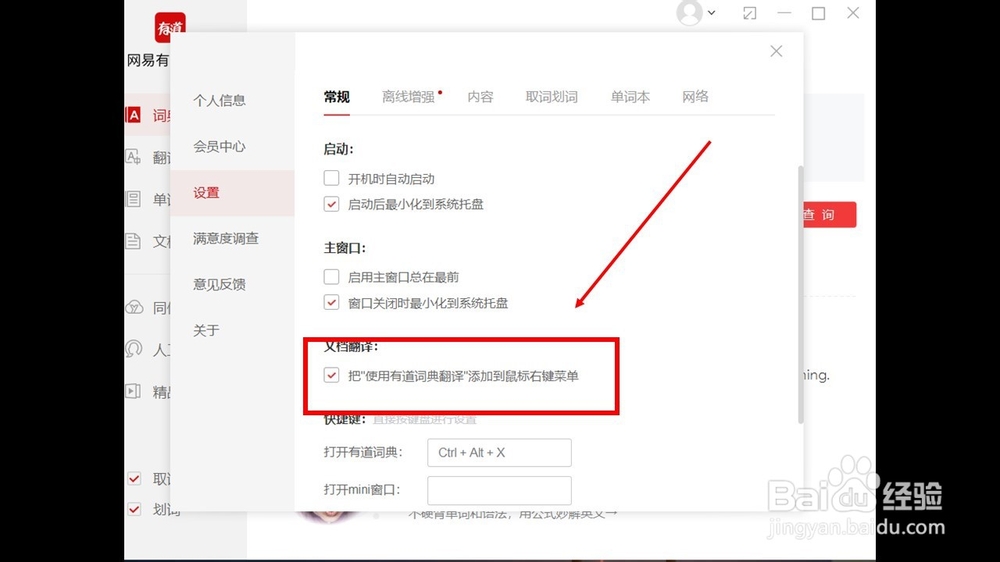Image resolution: width=1000 pixels, height=562 pixels.
Task: Click the Youdao logo icon in the sidebar
Action: tap(170, 27)
